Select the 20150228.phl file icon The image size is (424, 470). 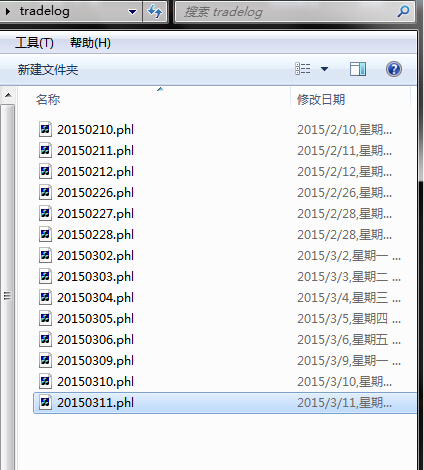(x=45, y=234)
